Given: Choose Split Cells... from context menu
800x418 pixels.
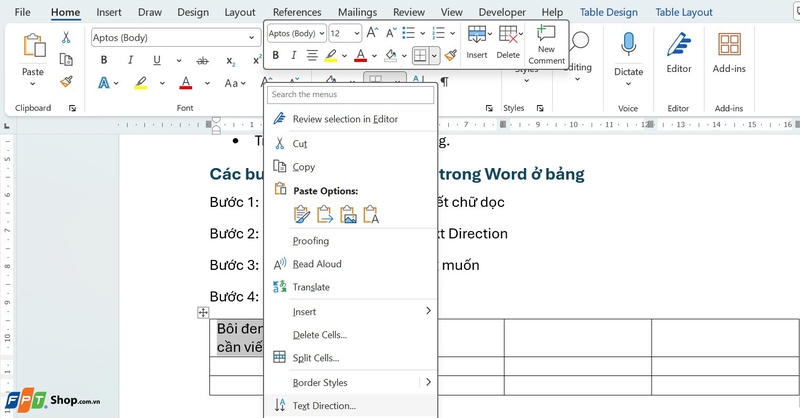Looking at the screenshot, I should pos(351,358).
